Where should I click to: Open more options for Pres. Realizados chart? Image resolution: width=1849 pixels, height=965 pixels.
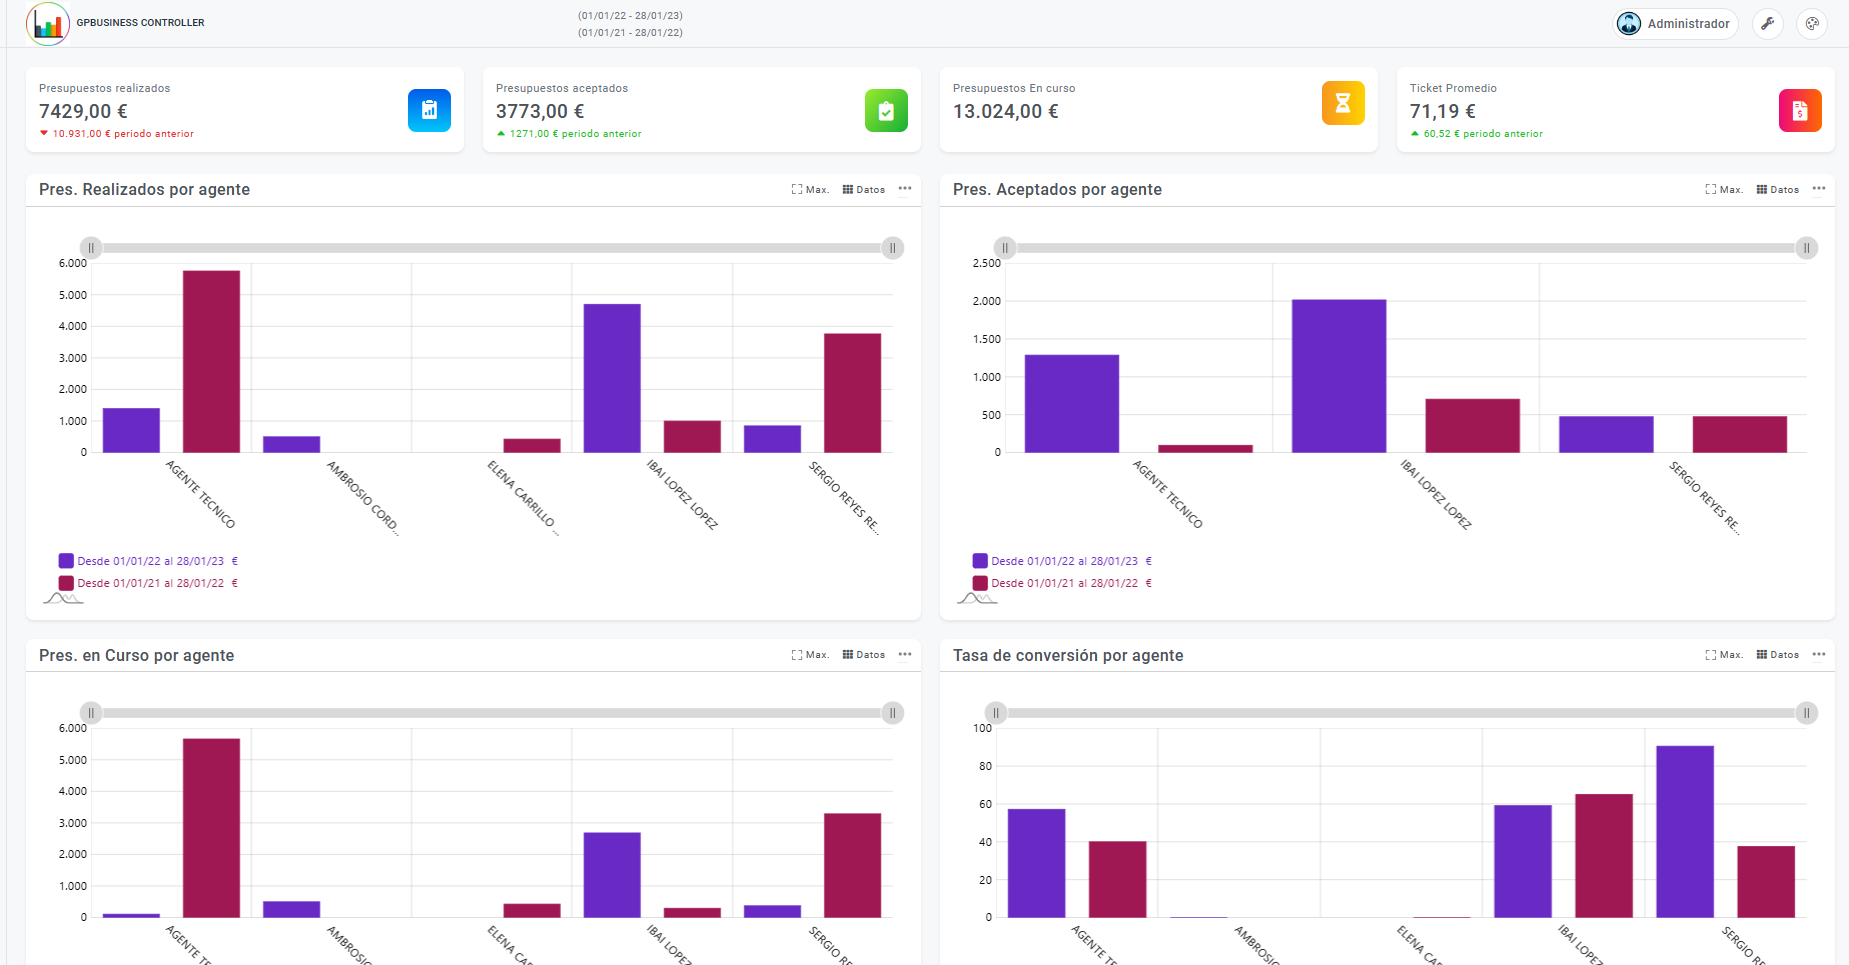coord(905,189)
